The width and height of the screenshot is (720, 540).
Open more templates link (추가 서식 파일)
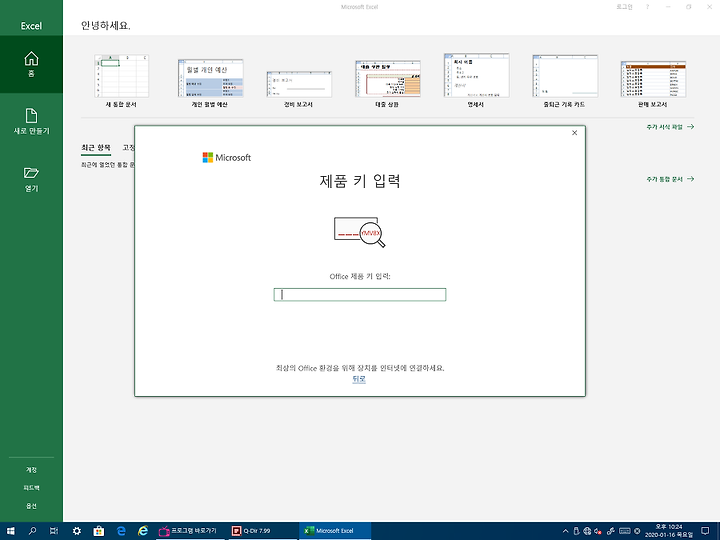point(670,127)
